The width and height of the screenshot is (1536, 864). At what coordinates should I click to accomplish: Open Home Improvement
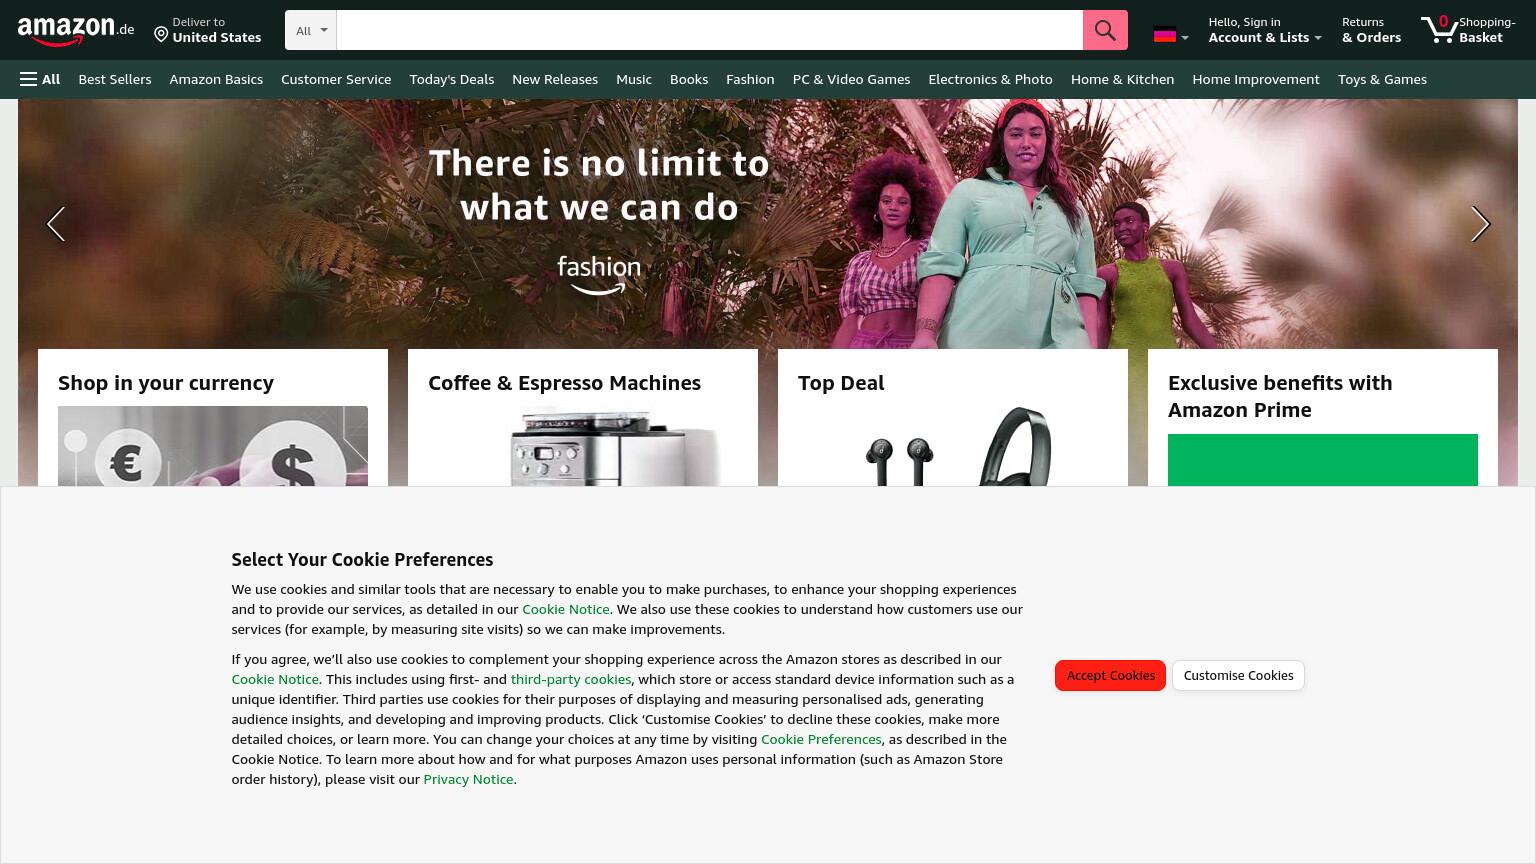tap(1256, 79)
